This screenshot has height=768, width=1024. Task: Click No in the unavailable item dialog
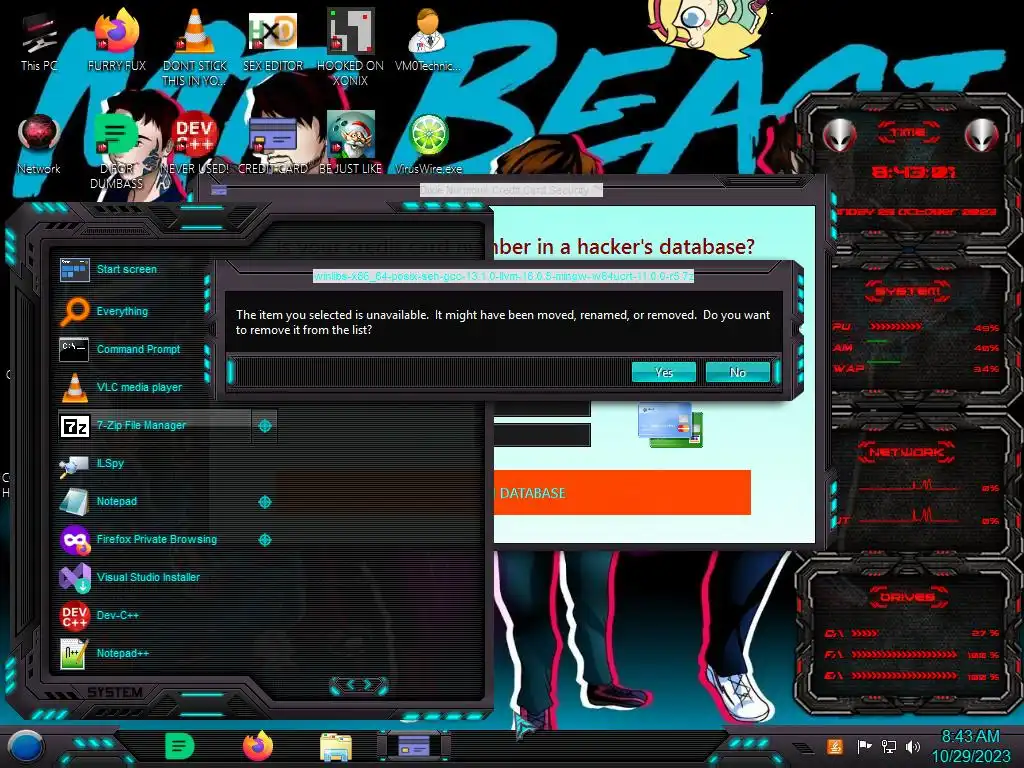[737, 372]
